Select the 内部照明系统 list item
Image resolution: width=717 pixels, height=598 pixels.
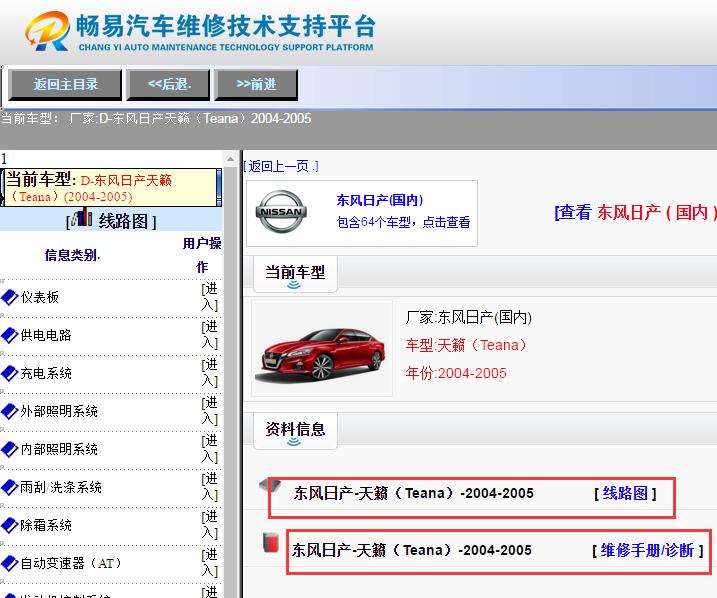tap(59, 449)
